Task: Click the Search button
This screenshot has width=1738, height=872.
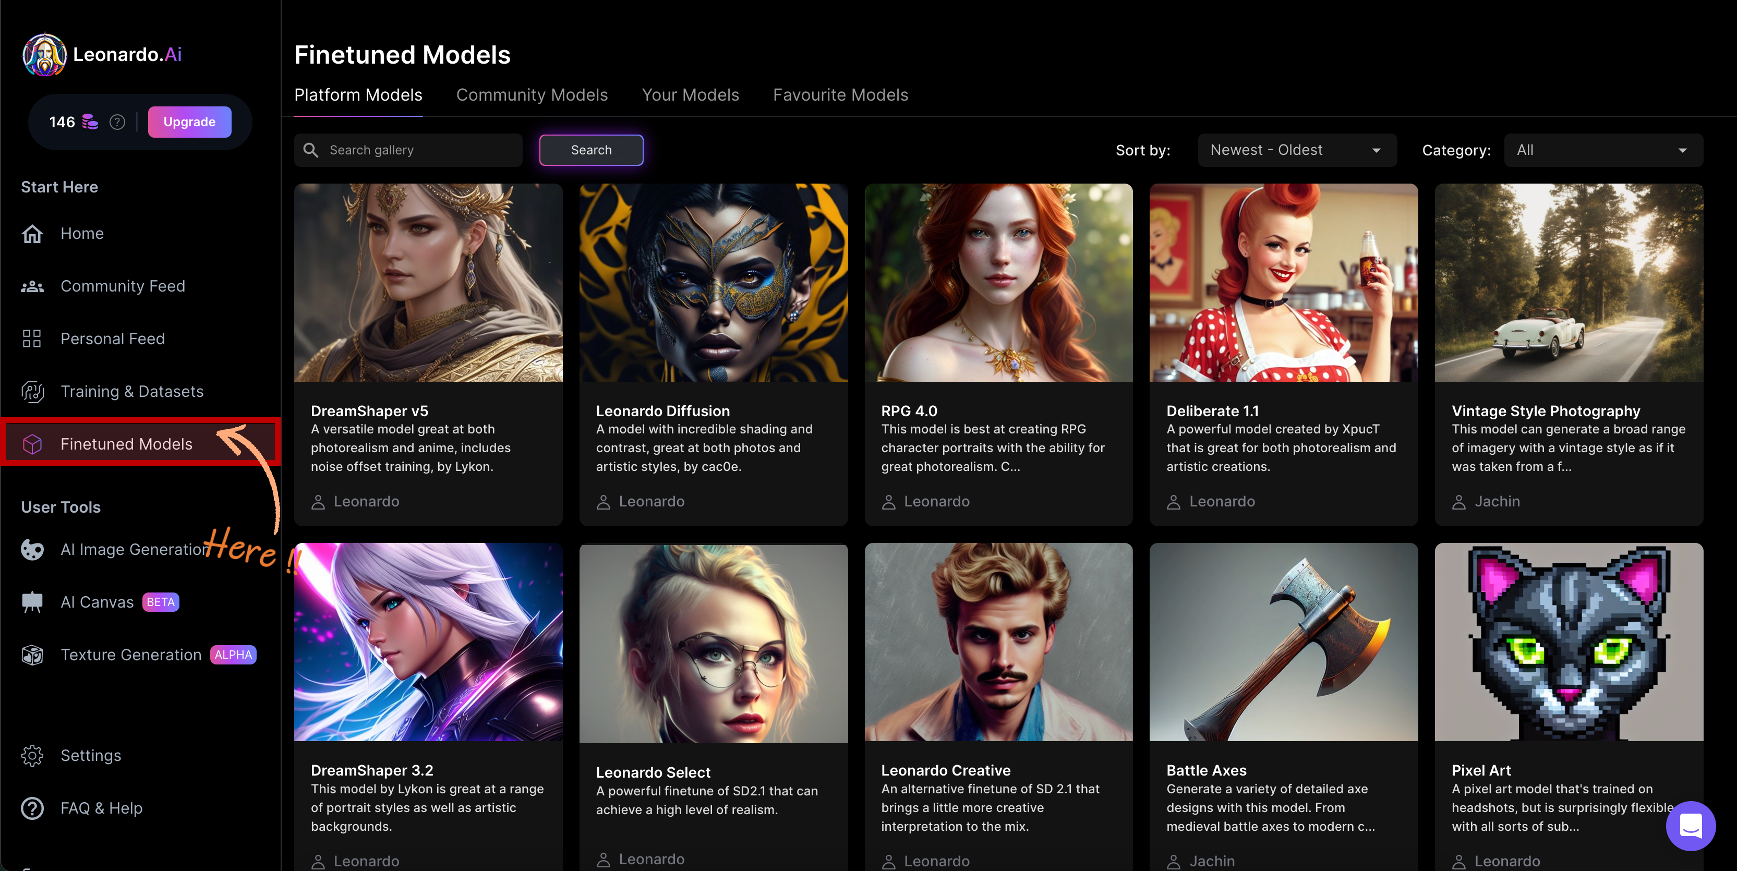Action: pos(591,150)
